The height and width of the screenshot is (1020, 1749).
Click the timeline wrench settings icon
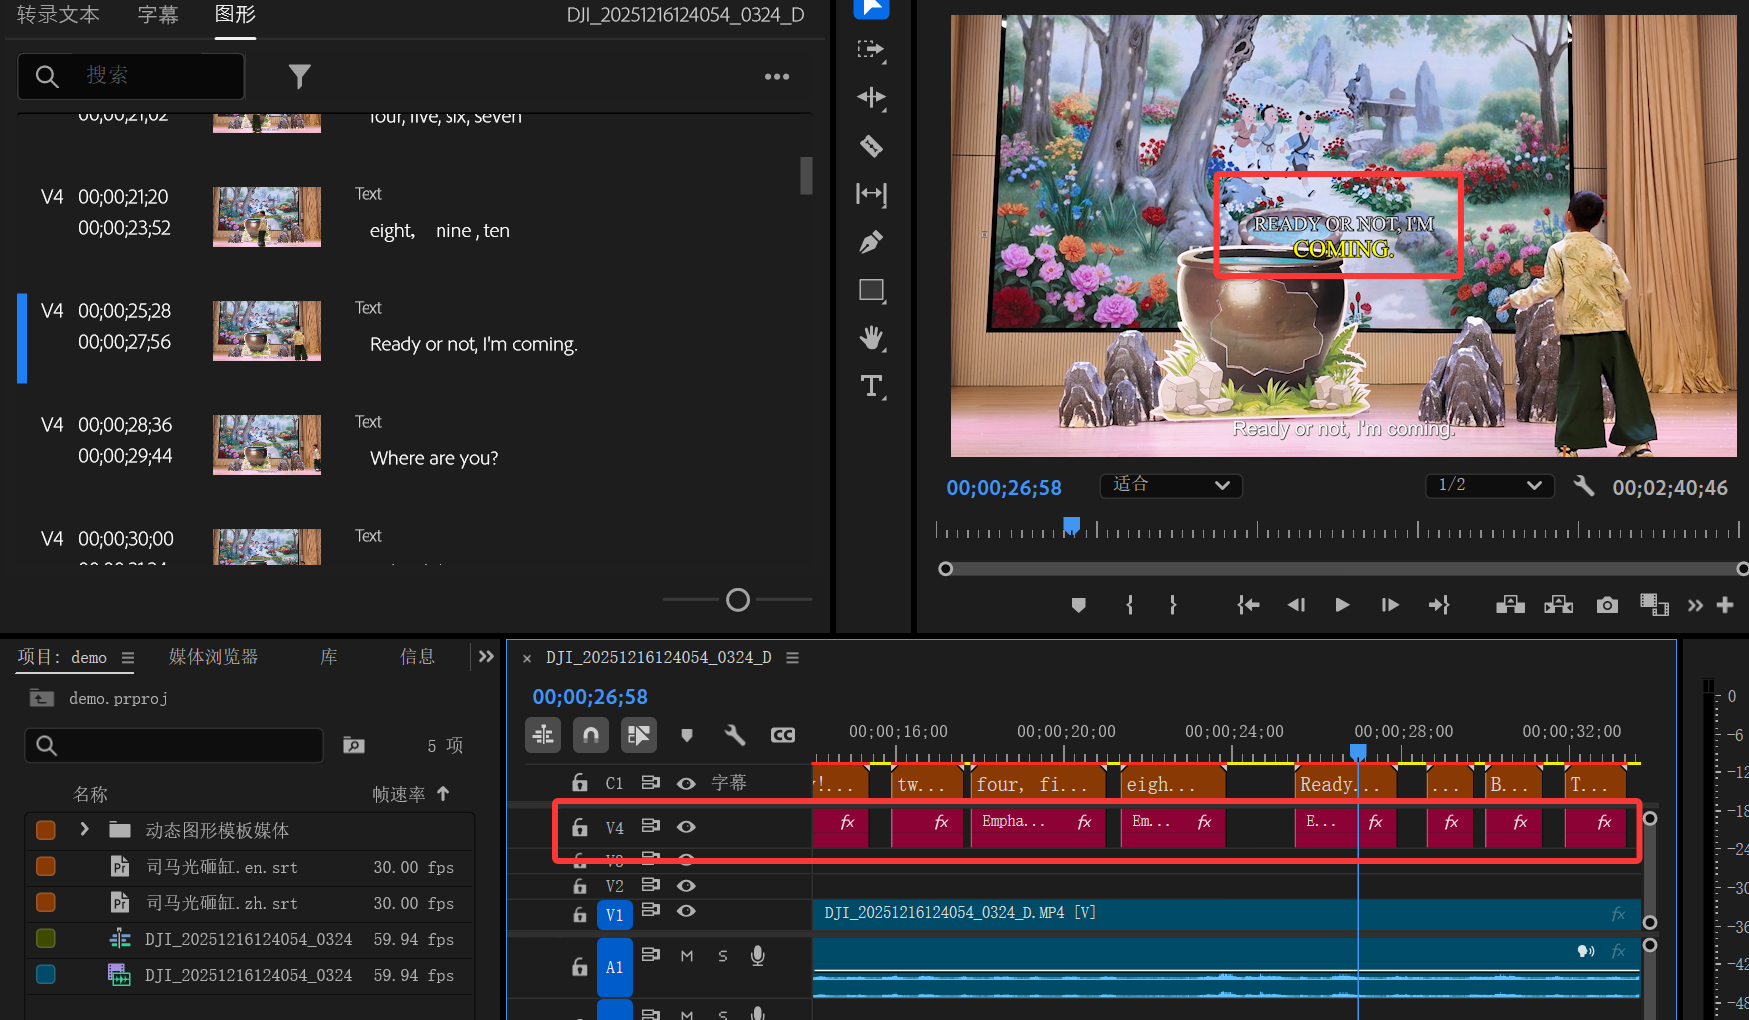(735, 736)
